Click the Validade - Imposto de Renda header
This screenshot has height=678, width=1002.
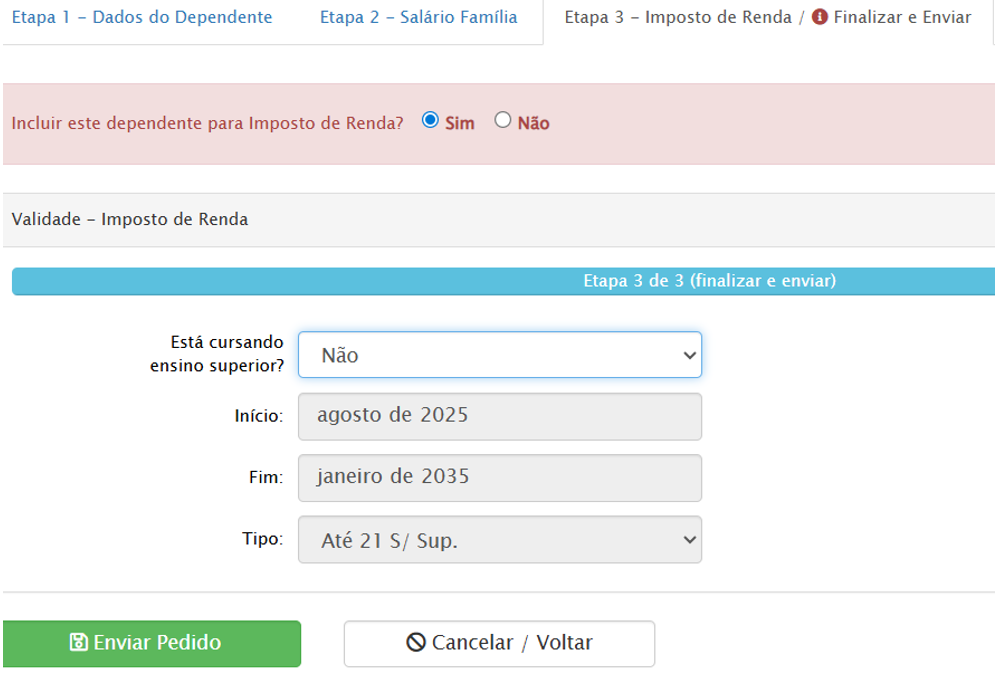click(x=130, y=220)
